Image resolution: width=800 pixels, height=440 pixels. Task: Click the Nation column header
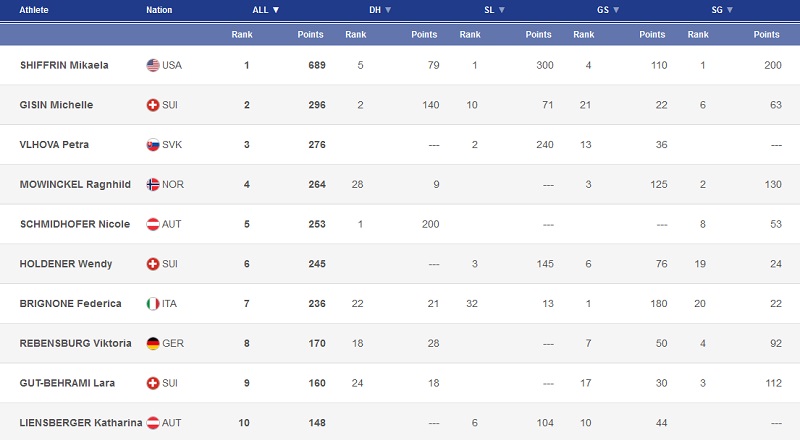[158, 10]
